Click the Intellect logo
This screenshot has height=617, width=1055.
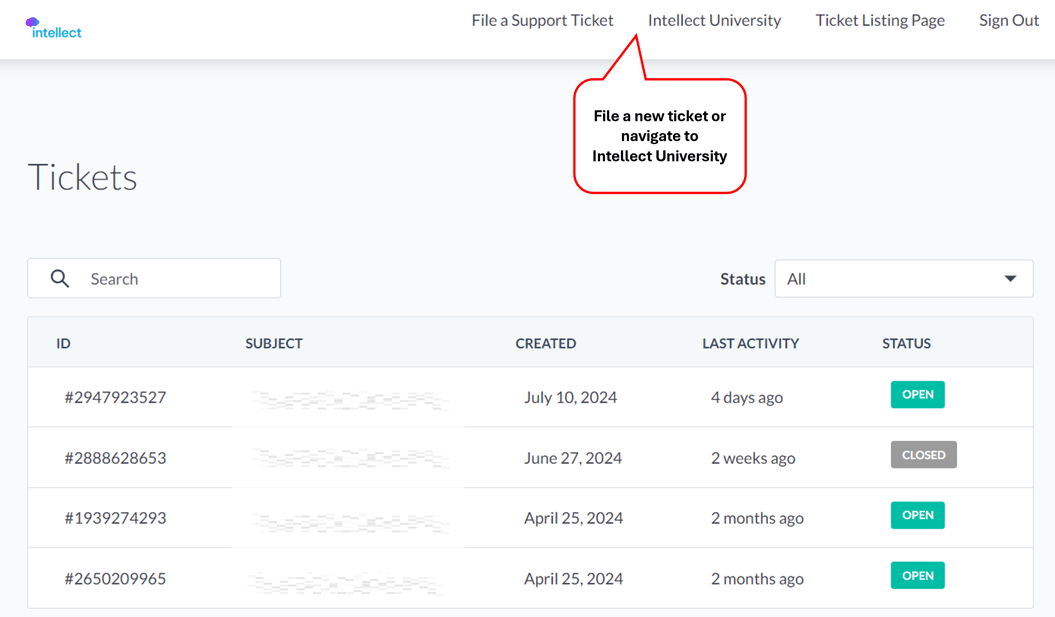point(54,28)
